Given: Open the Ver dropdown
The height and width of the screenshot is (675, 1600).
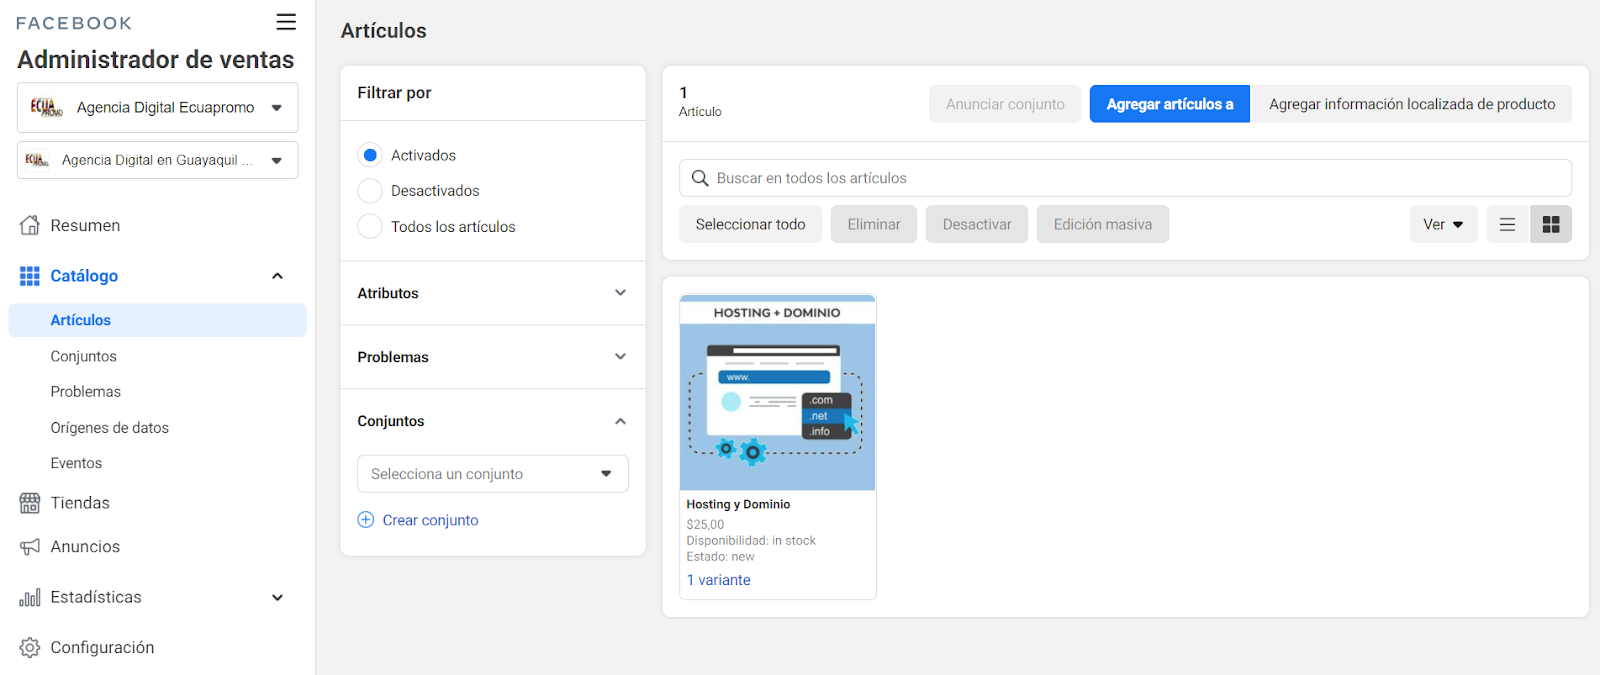Looking at the screenshot, I should (1443, 224).
